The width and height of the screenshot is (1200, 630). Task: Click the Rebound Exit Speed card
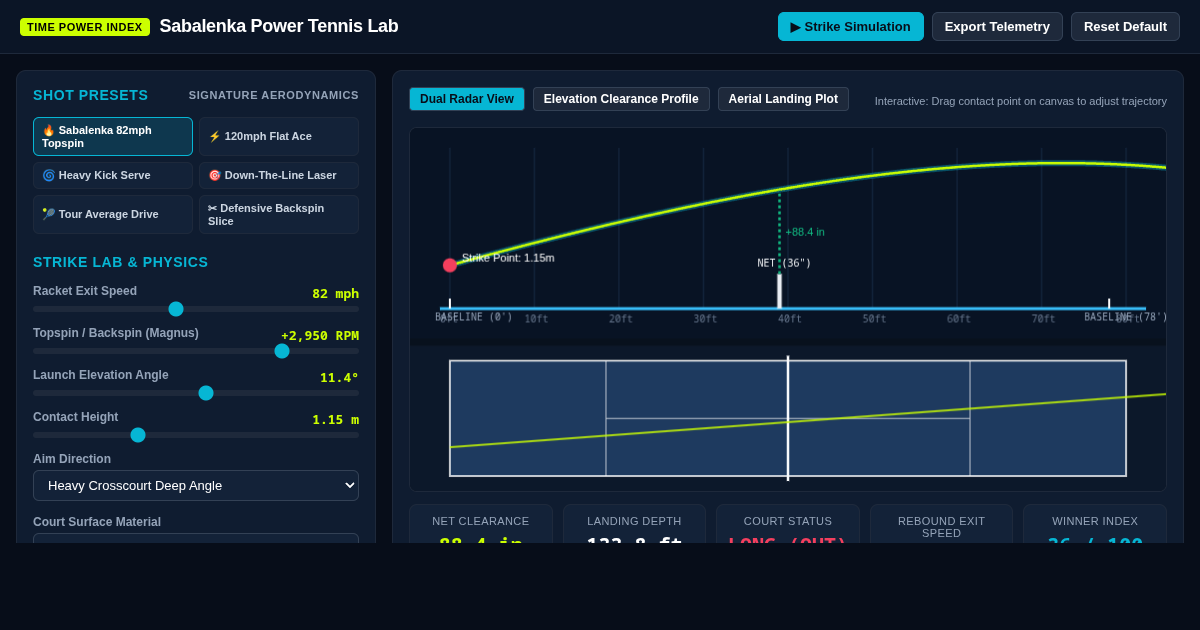tap(941, 524)
